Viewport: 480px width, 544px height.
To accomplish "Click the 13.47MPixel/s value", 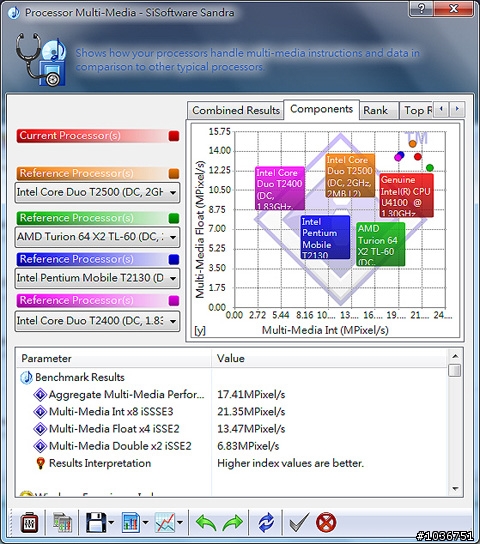I will tap(251, 429).
